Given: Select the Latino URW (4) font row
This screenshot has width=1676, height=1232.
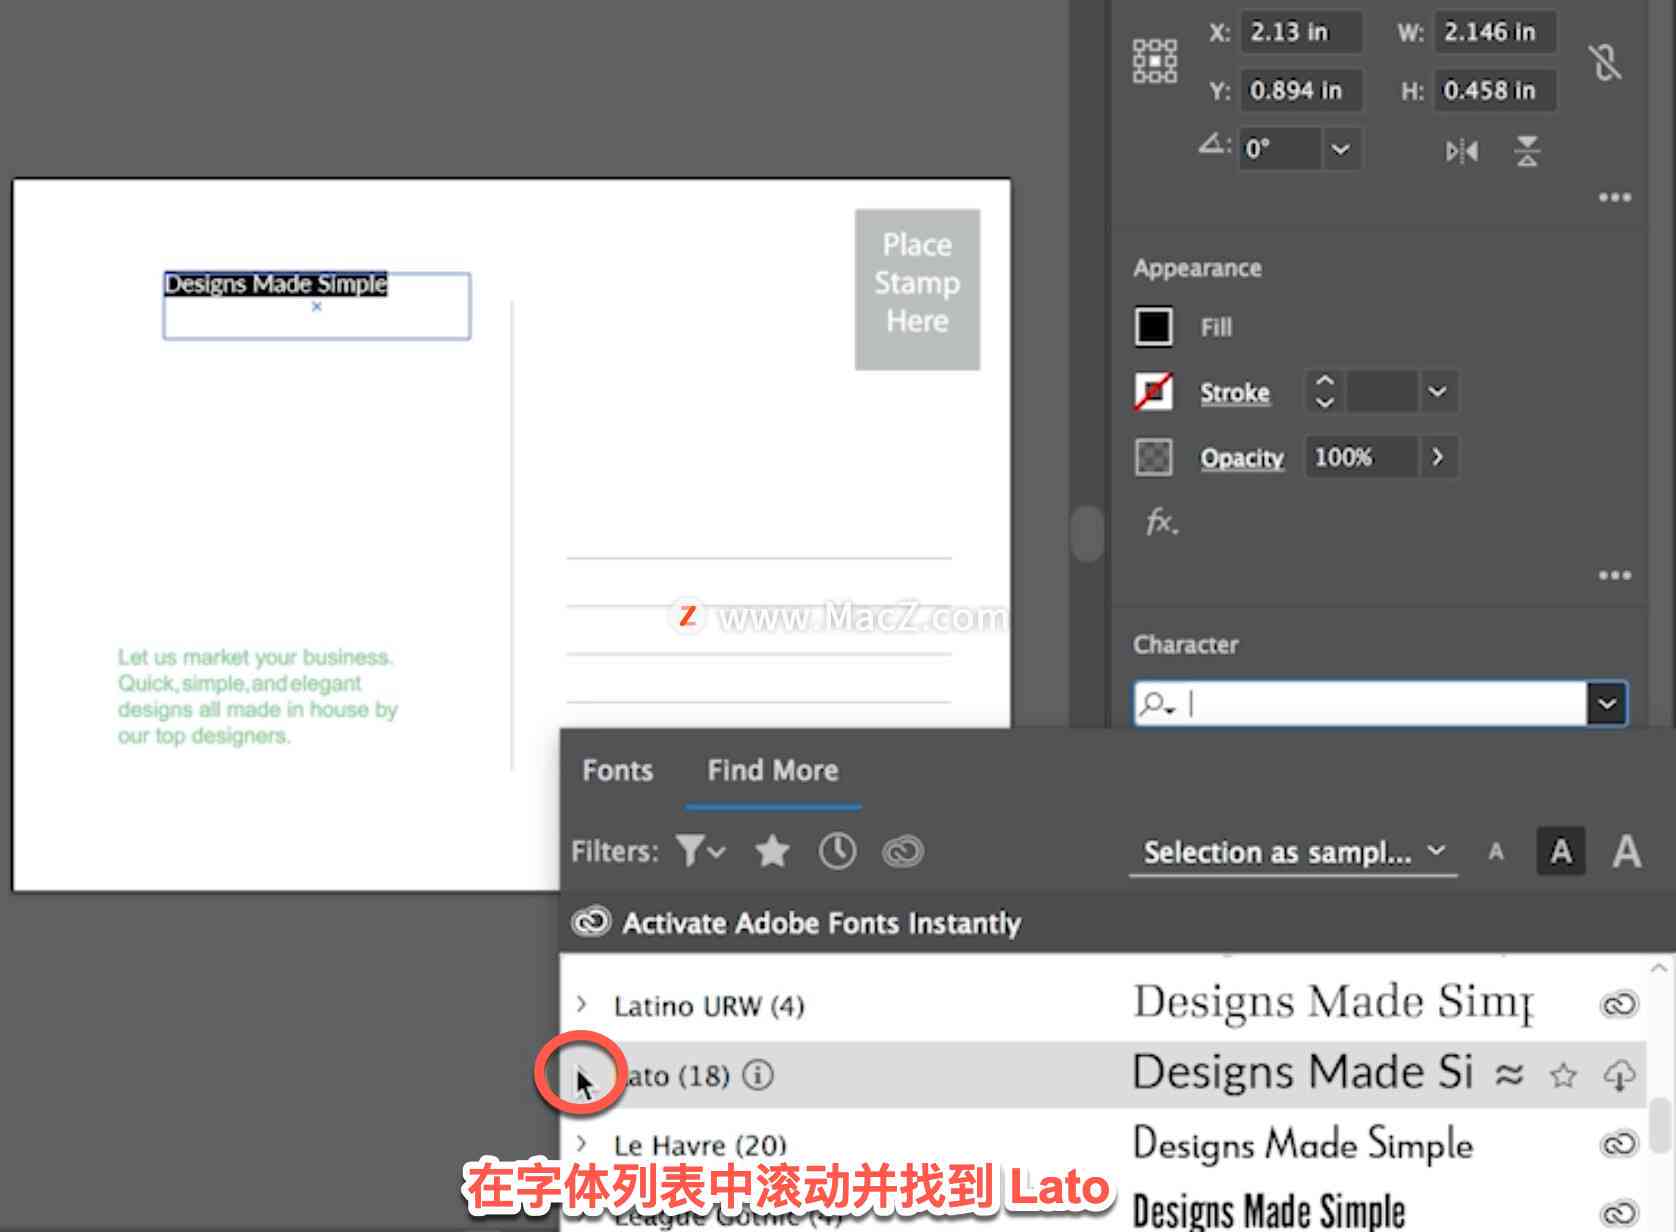Looking at the screenshot, I should [x=1102, y=1004].
